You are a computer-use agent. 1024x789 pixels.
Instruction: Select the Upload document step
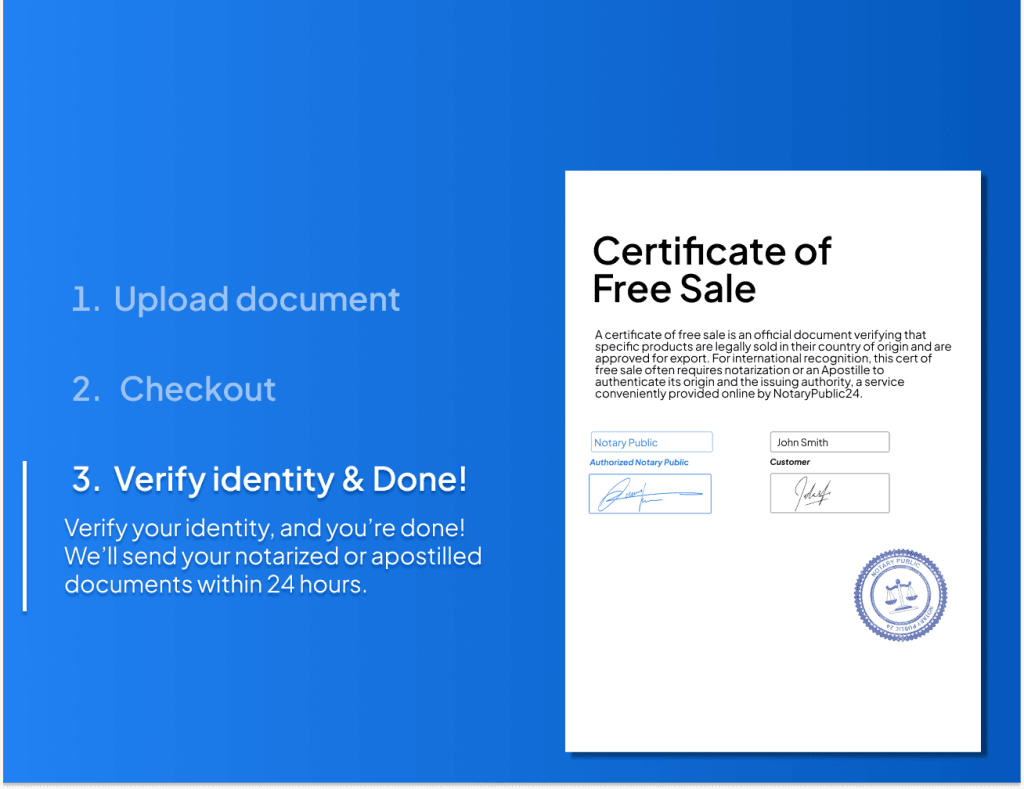click(257, 299)
